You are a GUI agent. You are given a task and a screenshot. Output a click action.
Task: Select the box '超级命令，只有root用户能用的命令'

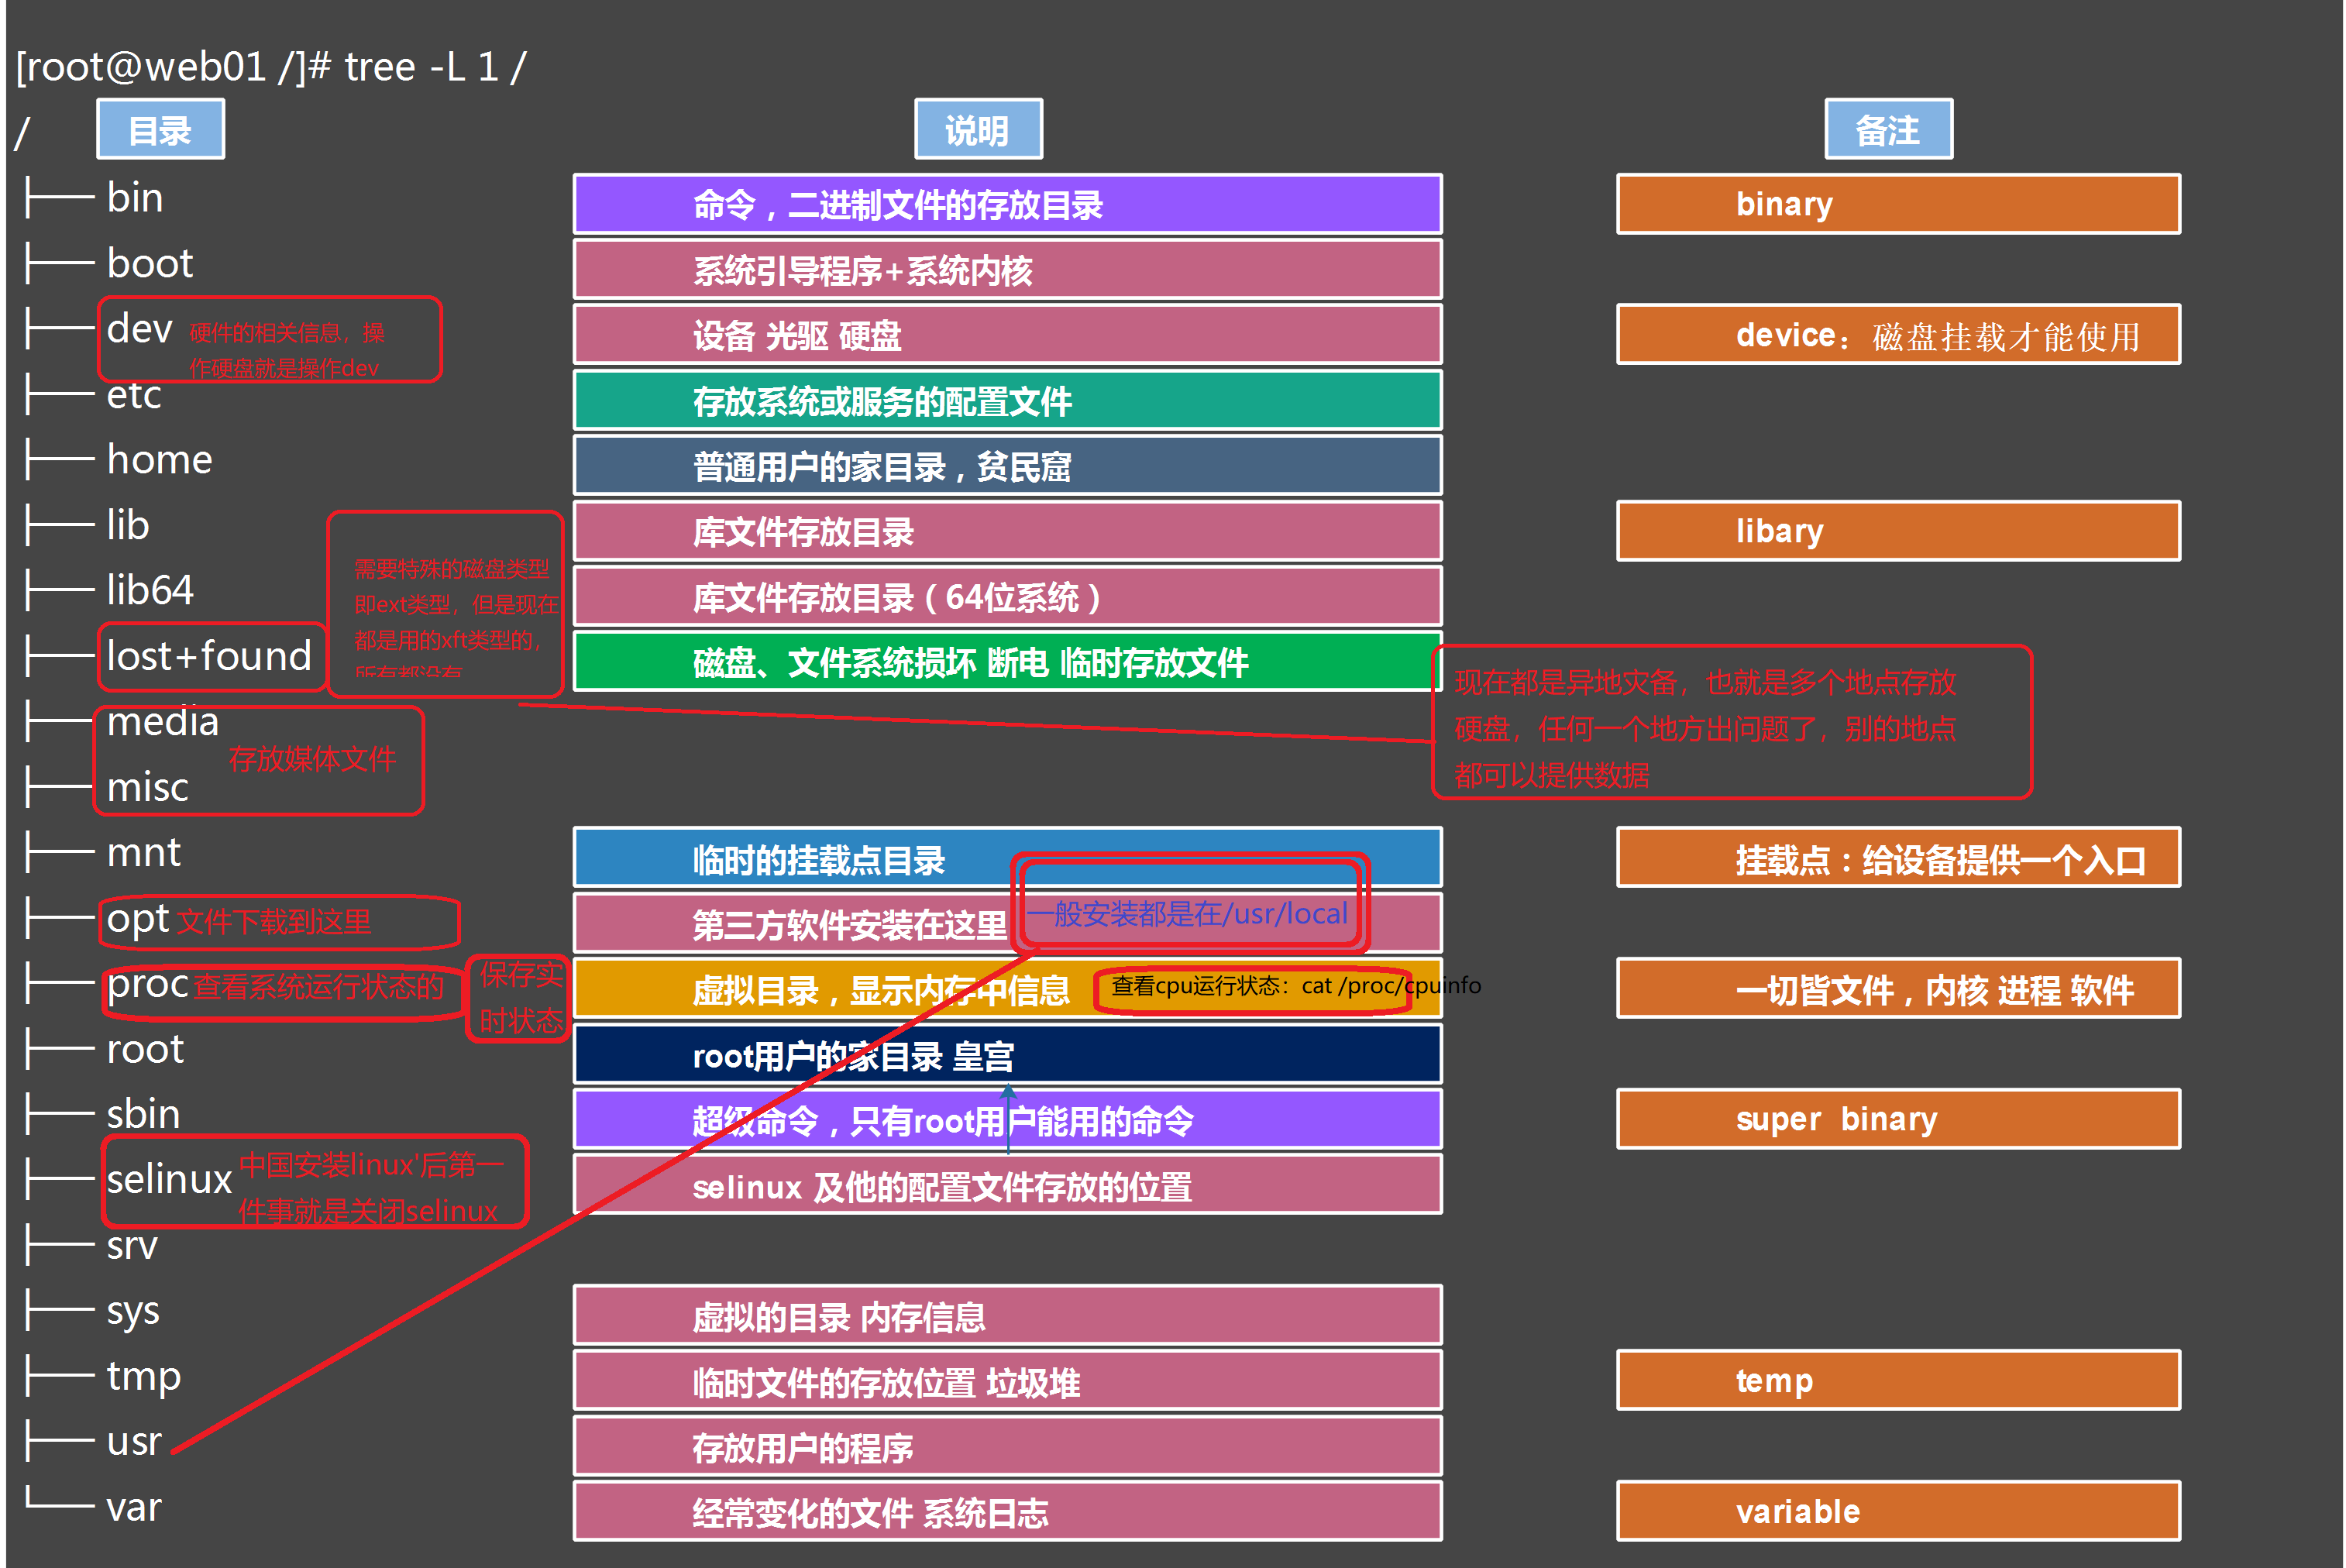pyautogui.click(x=1008, y=1120)
